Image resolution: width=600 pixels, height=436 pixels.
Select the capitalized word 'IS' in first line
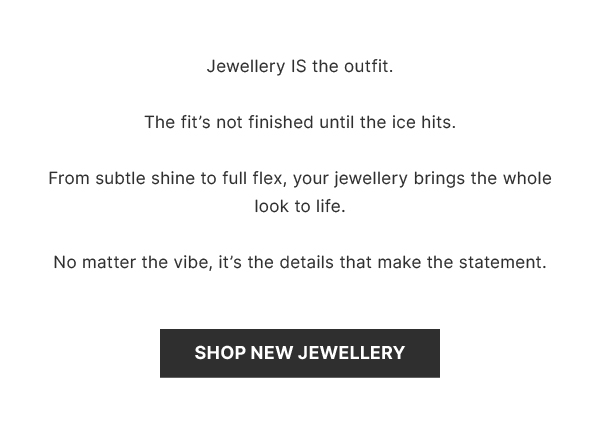point(298,66)
